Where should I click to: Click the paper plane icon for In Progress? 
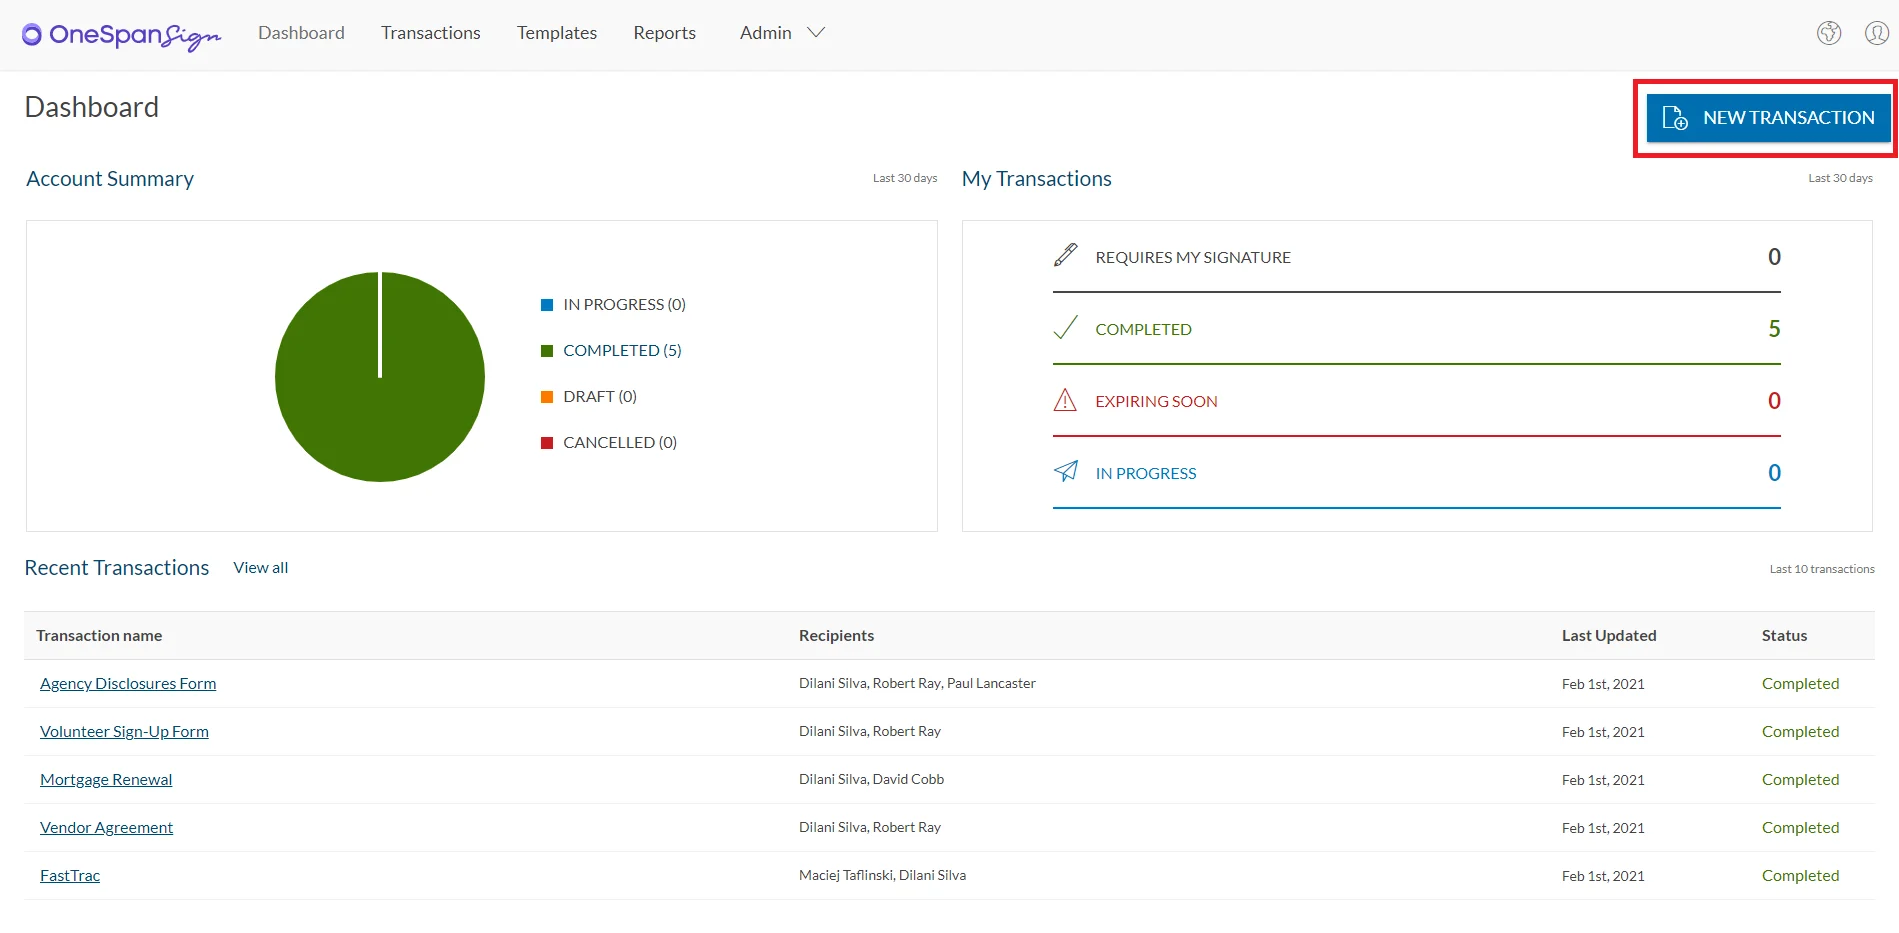[x=1066, y=471]
